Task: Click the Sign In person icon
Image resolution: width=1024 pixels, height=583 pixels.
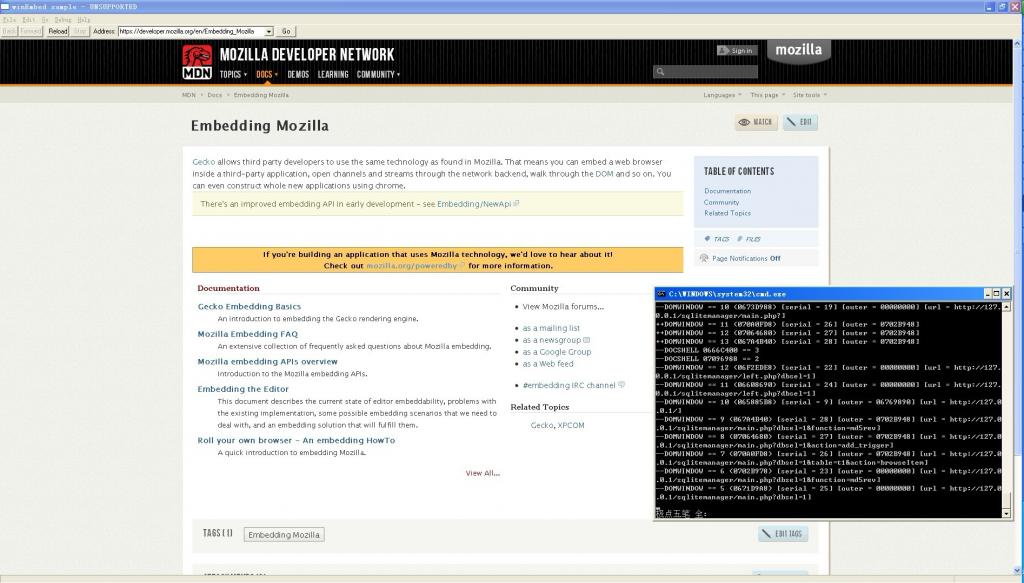Action: click(x=721, y=50)
